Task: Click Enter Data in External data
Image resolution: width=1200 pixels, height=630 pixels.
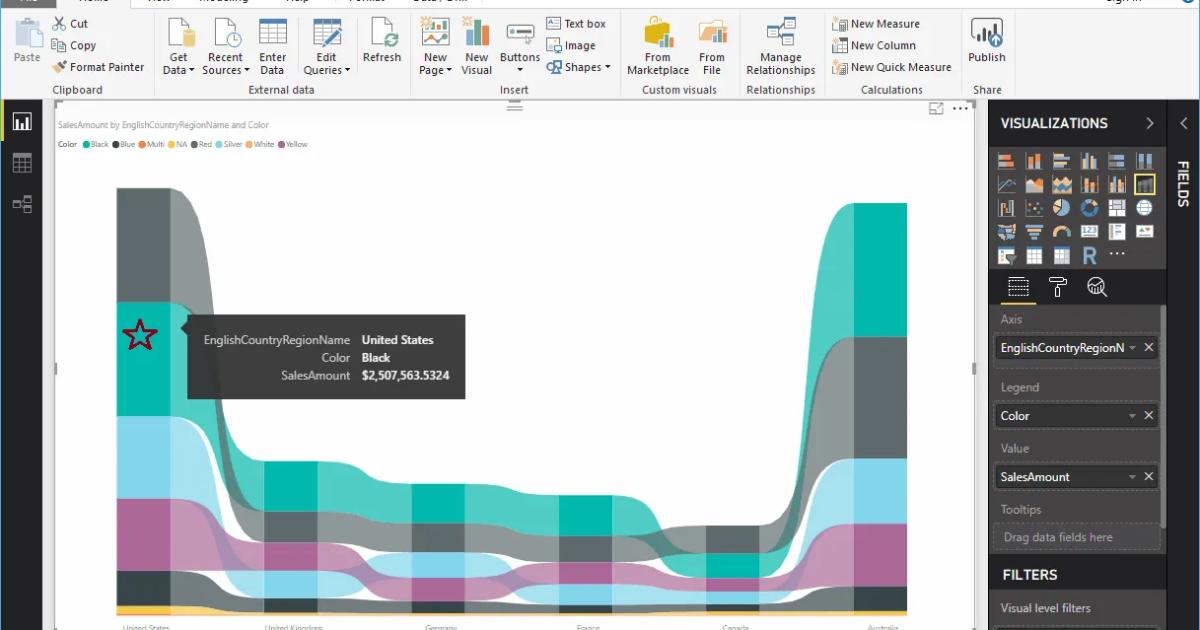Action: tap(272, 47)
